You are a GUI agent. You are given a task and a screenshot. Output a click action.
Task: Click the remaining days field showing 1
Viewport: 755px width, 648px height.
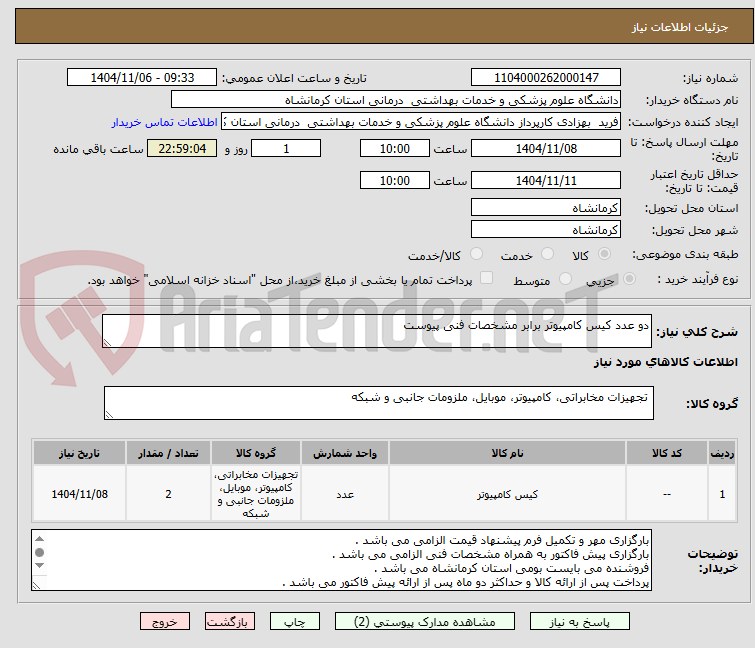[x=286, y=148]
